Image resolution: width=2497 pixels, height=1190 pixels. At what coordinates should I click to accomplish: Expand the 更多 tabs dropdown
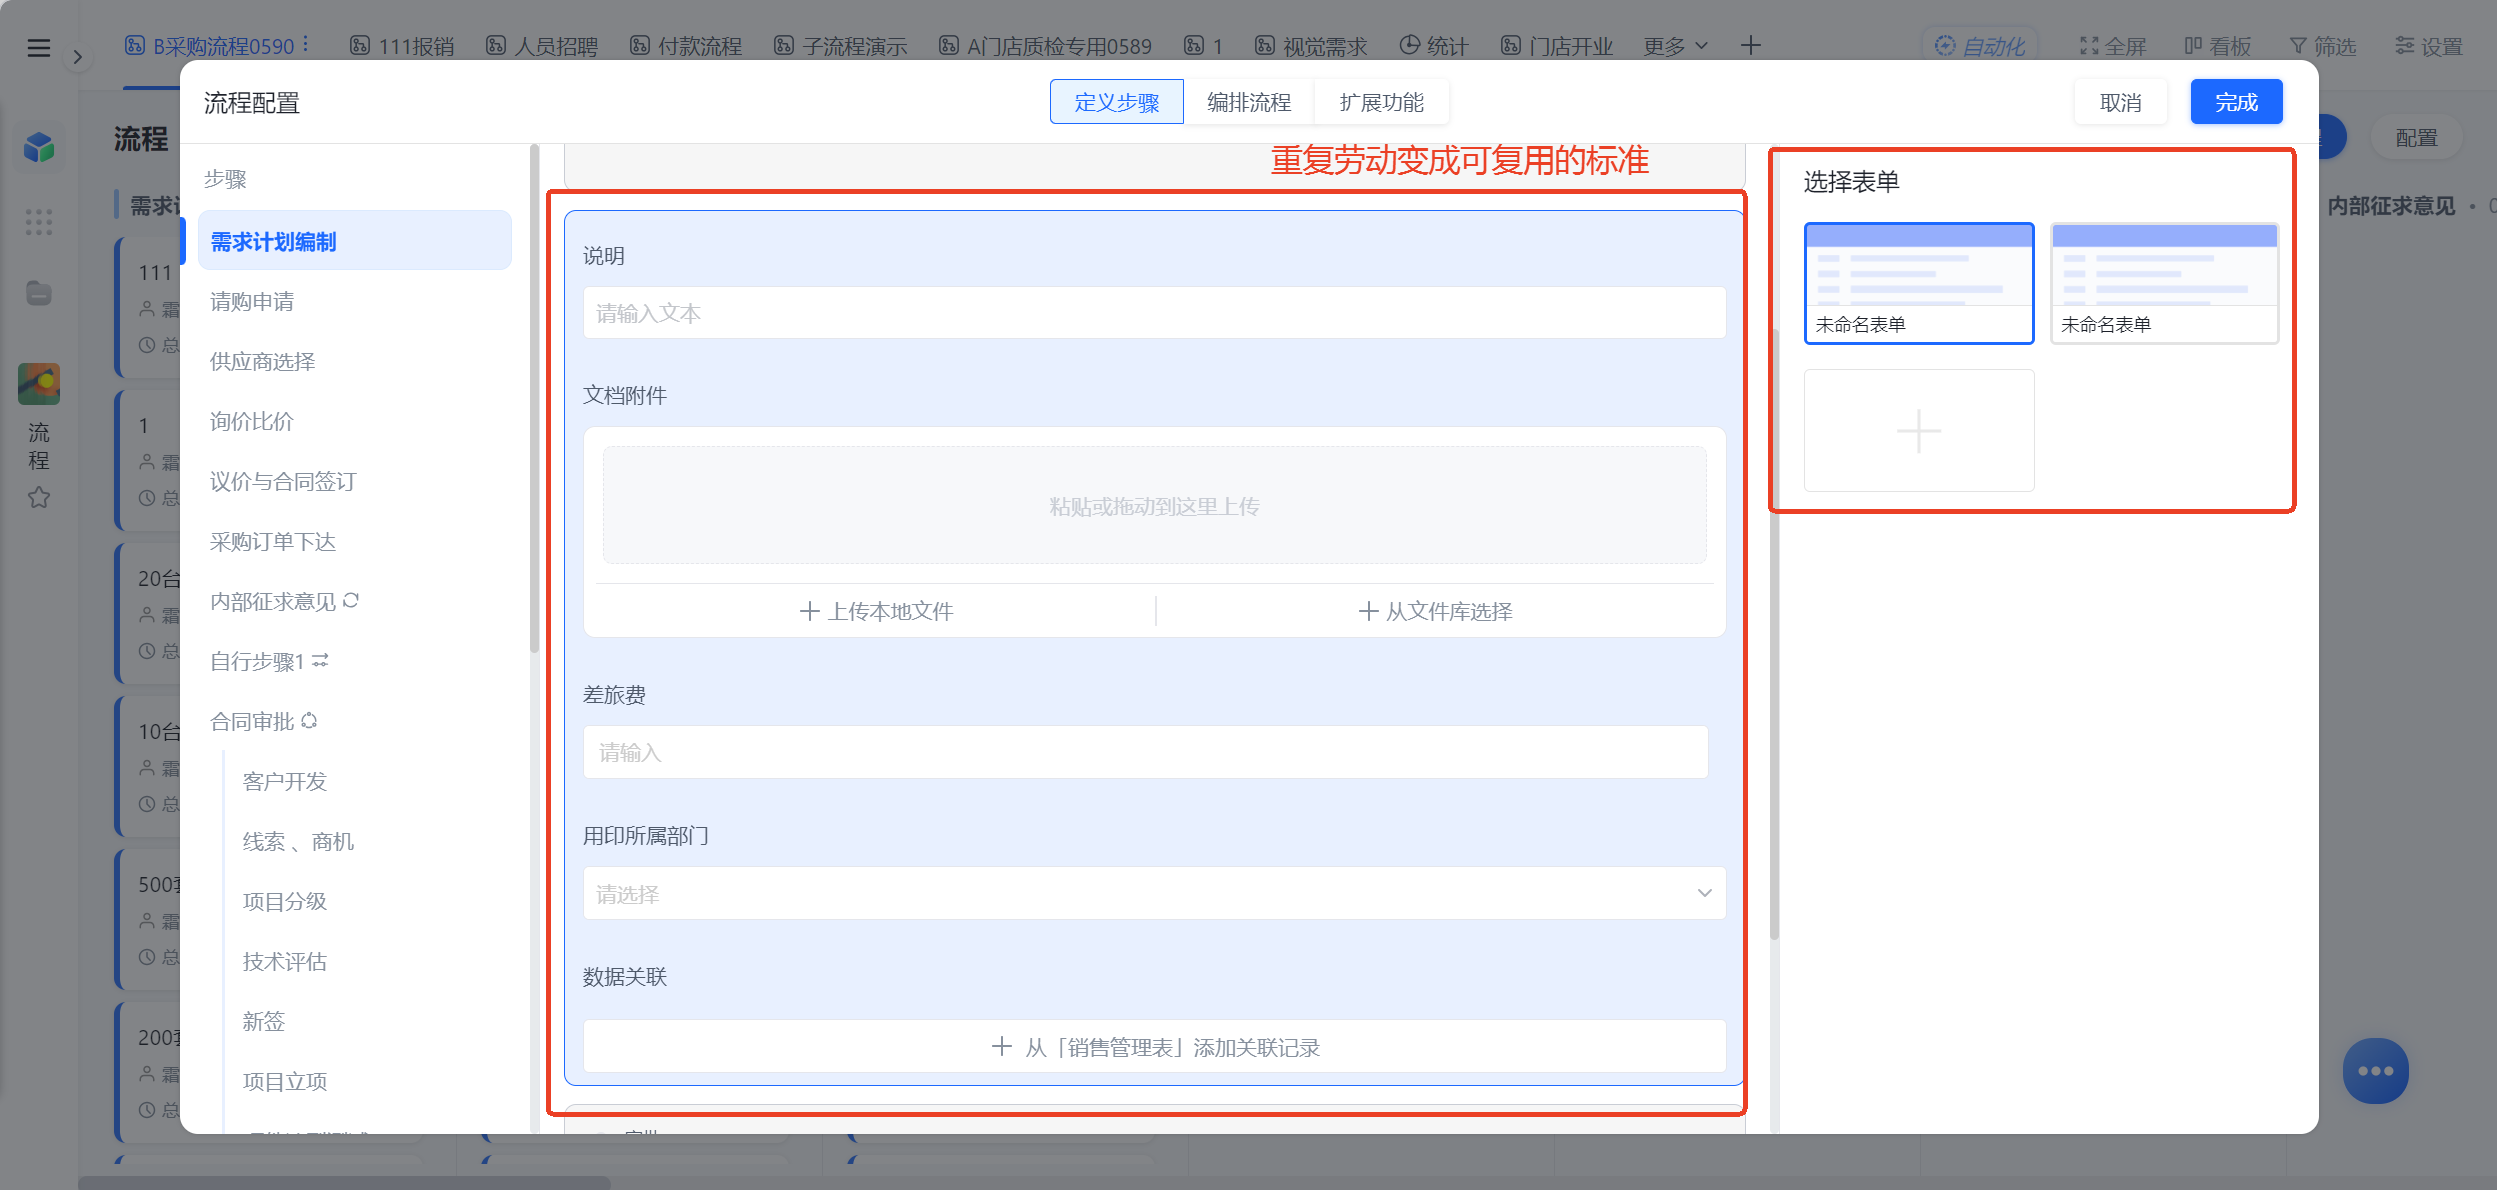1676,46
